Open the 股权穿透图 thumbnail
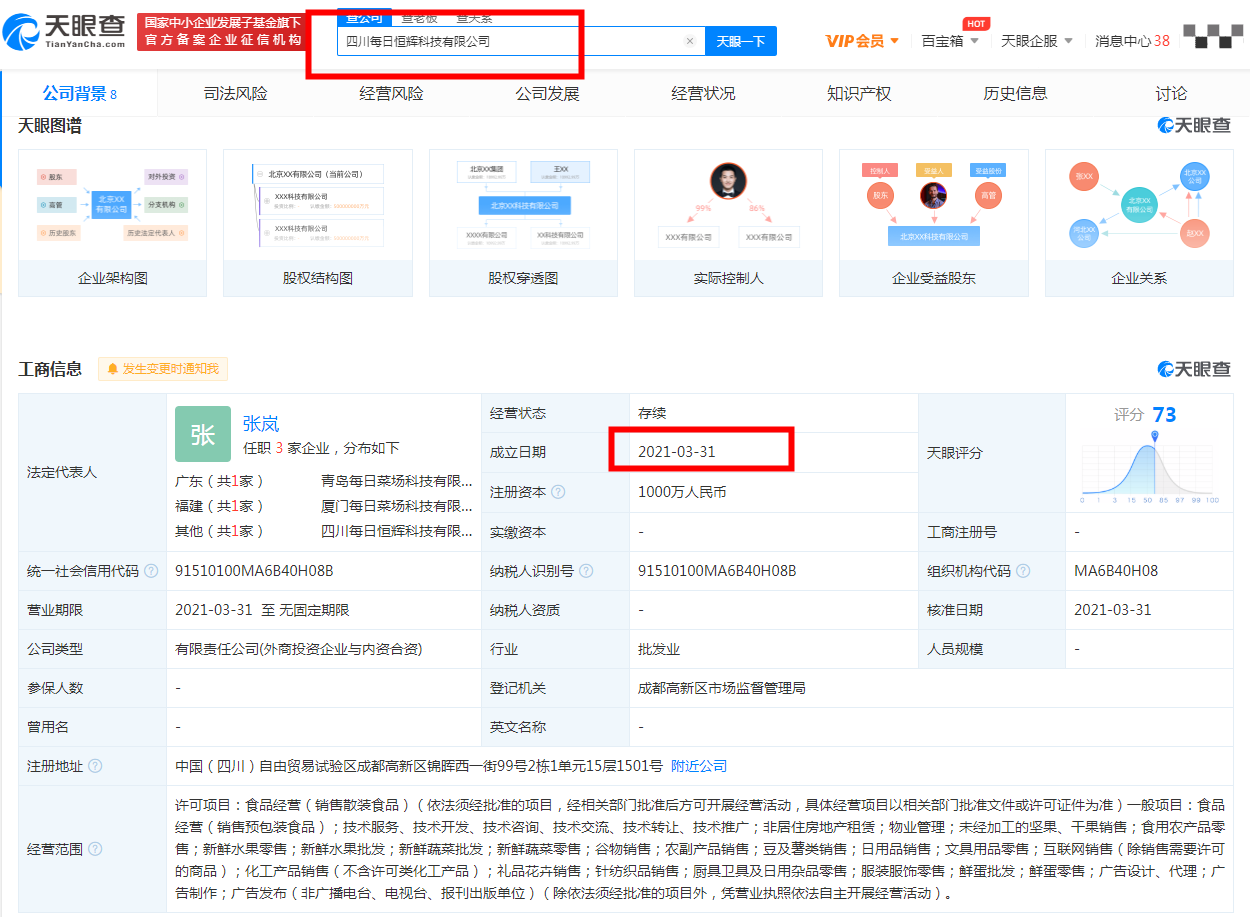This screenshot has height=917, width=1250. click(523, 223)
